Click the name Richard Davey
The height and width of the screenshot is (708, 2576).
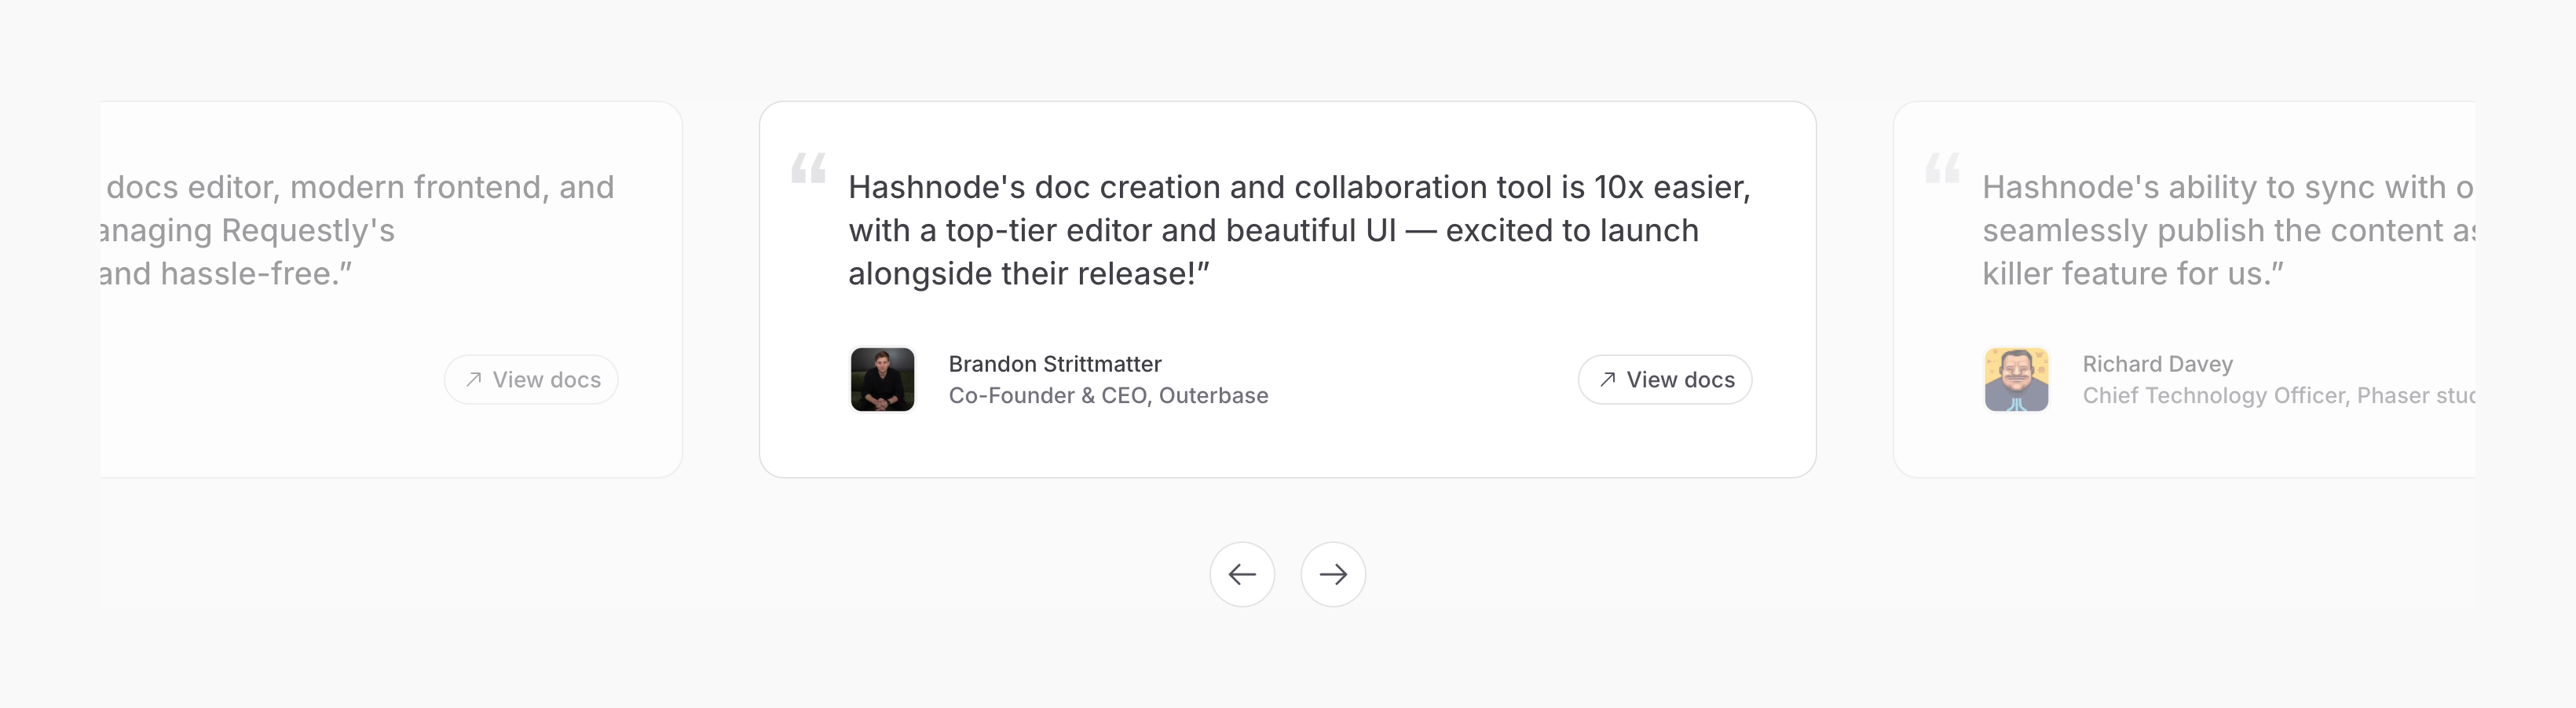pyautogui.click(x=2157, y=364)
